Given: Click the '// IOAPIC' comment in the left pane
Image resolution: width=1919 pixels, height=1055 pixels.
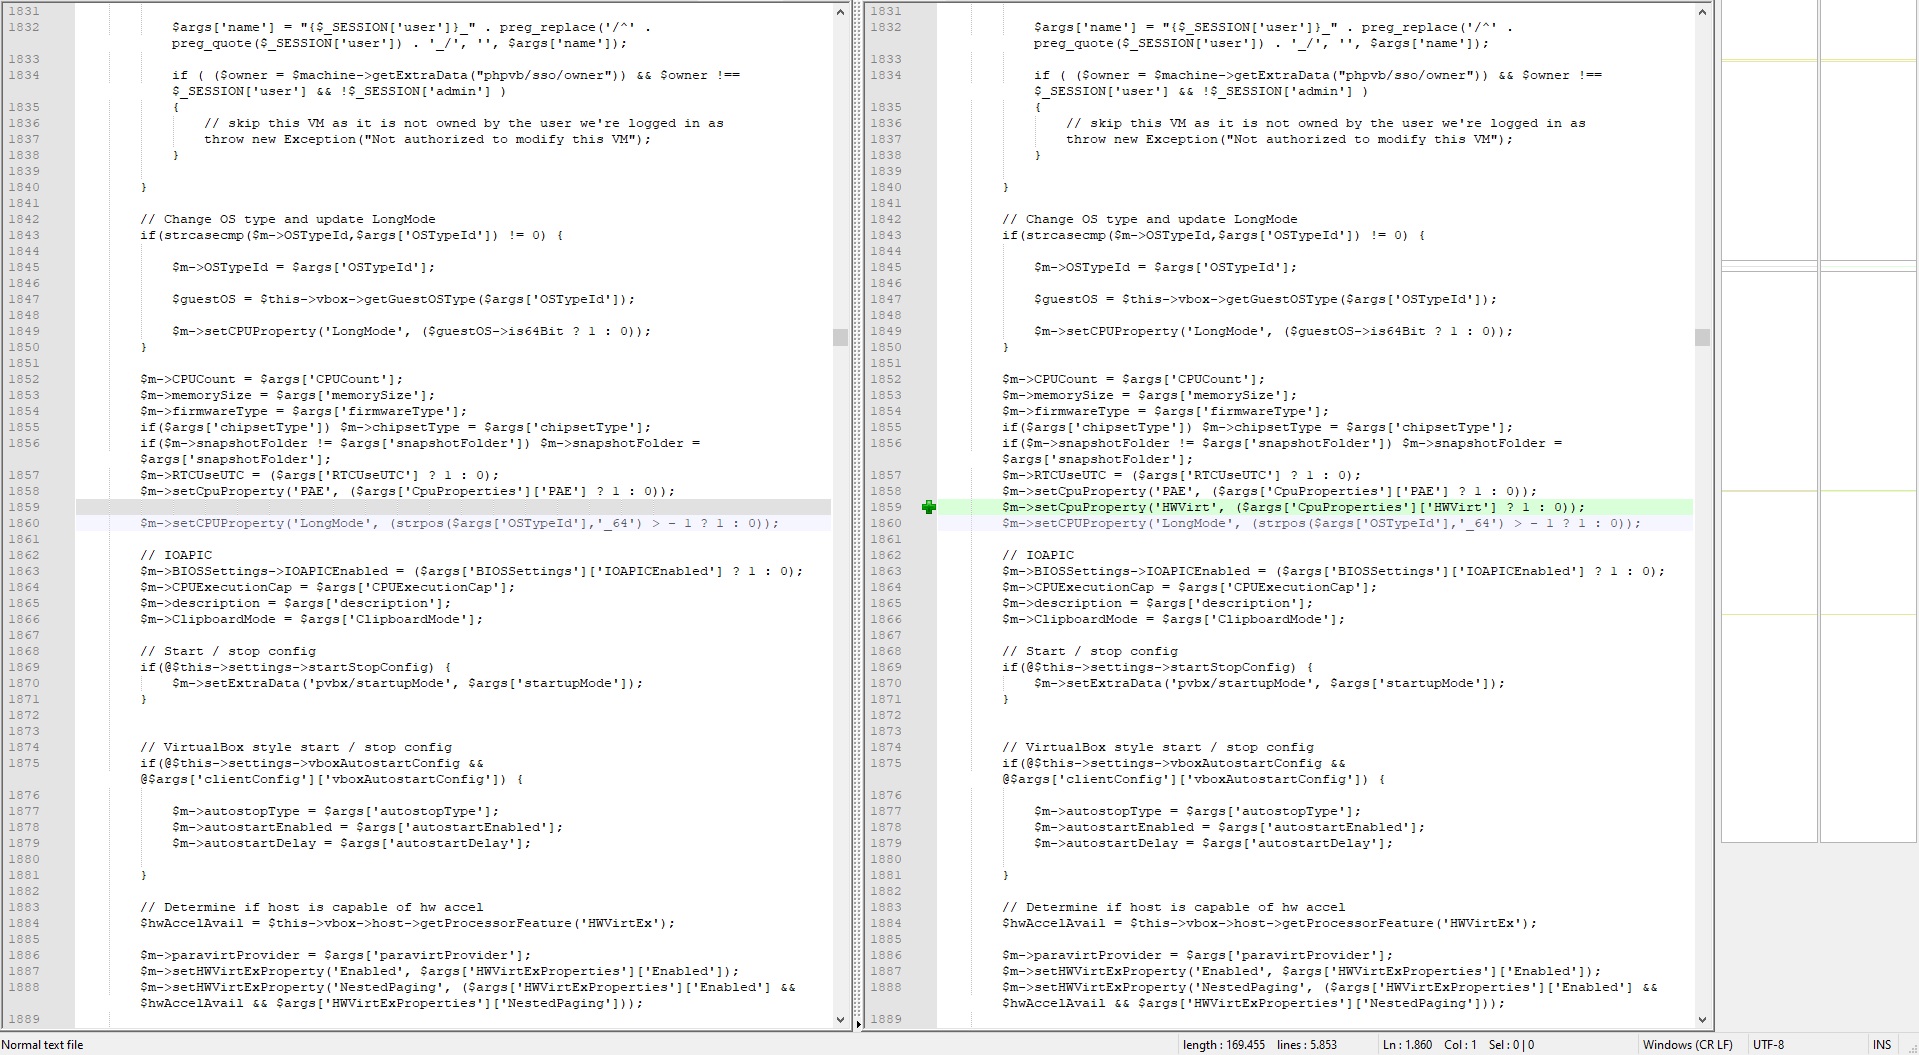Looking at the screenshot, I should [176, 555].
